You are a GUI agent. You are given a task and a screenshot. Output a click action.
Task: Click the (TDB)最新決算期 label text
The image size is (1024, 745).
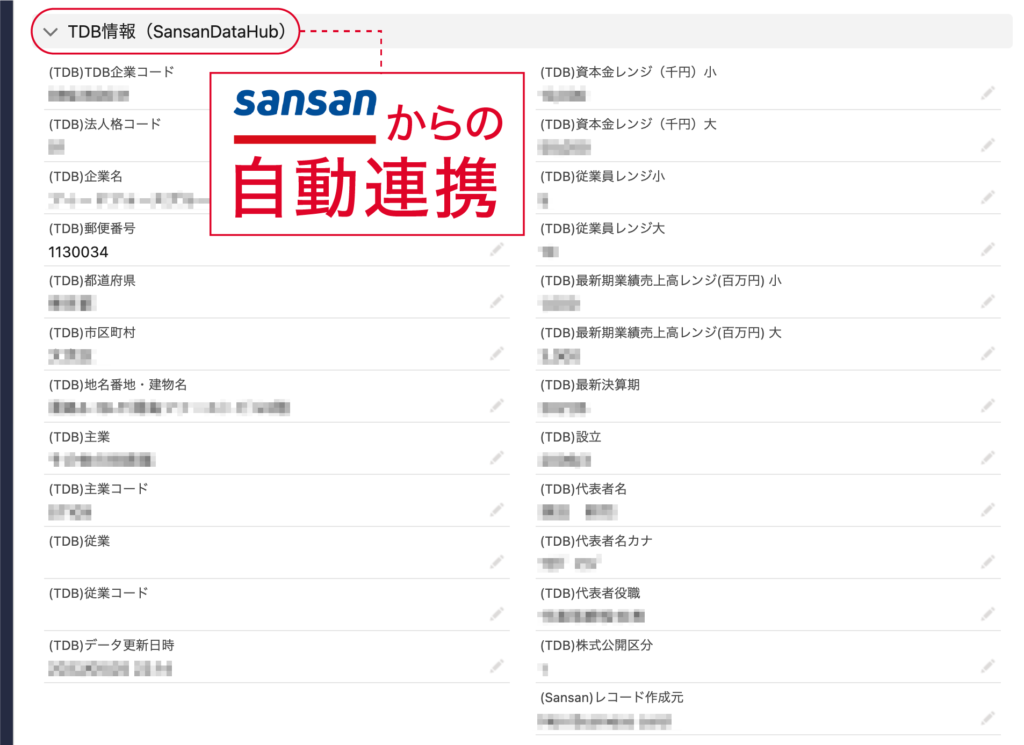click(590, 385)
